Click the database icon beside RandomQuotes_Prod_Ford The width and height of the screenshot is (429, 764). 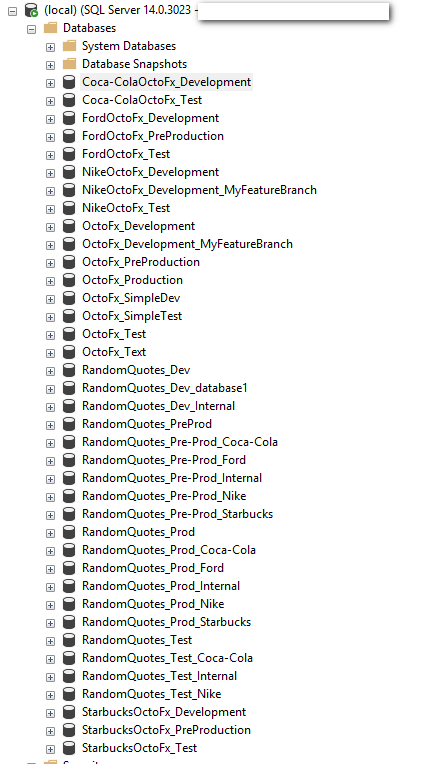(69, 568)
